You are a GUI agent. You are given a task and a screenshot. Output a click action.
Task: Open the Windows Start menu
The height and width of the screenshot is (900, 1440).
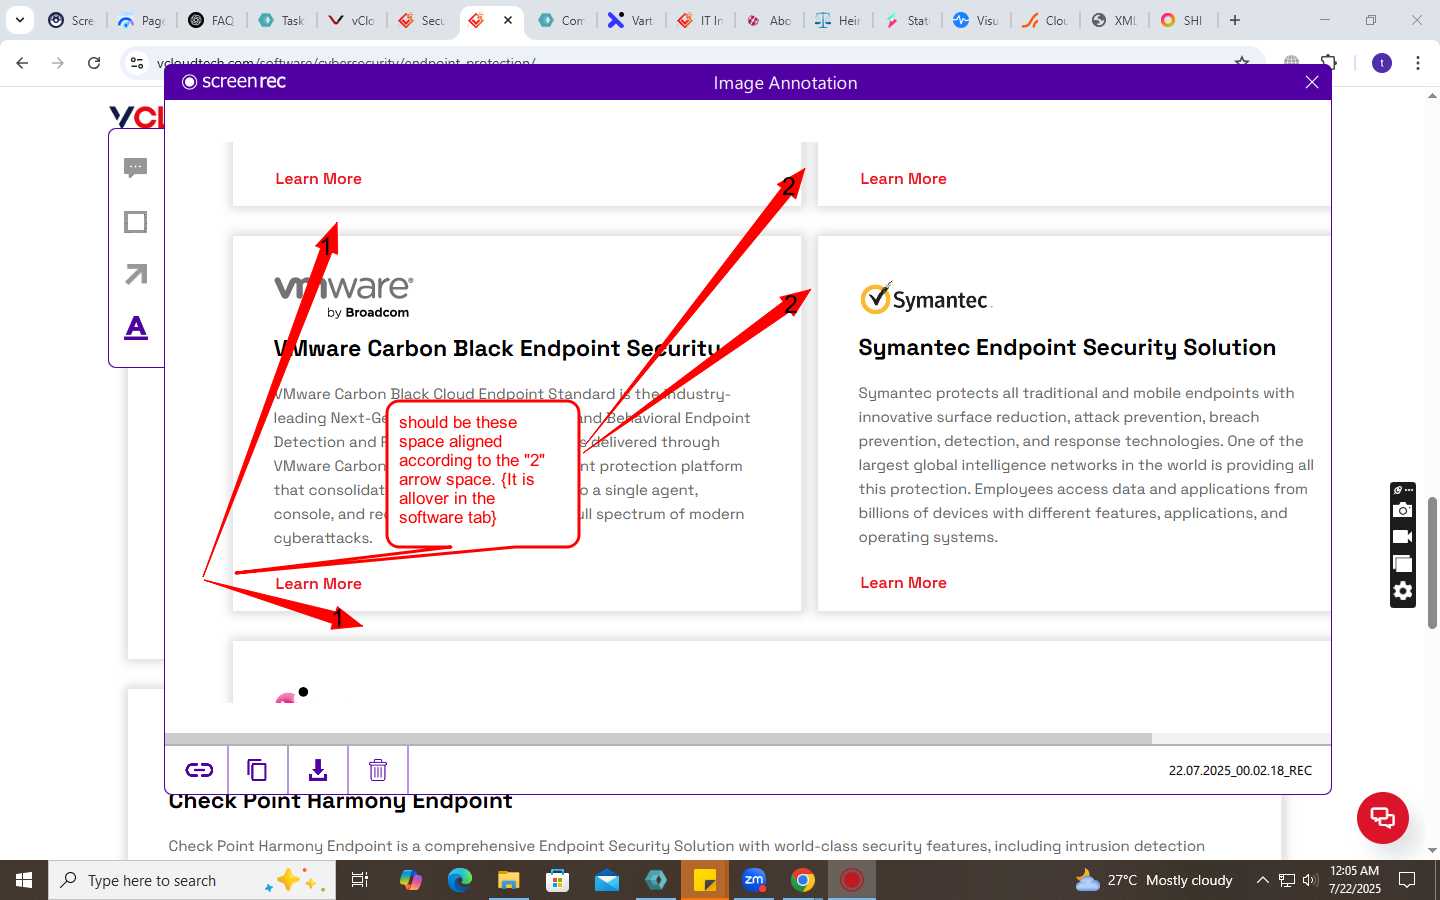pyautogui.click(x=24, y=880)
